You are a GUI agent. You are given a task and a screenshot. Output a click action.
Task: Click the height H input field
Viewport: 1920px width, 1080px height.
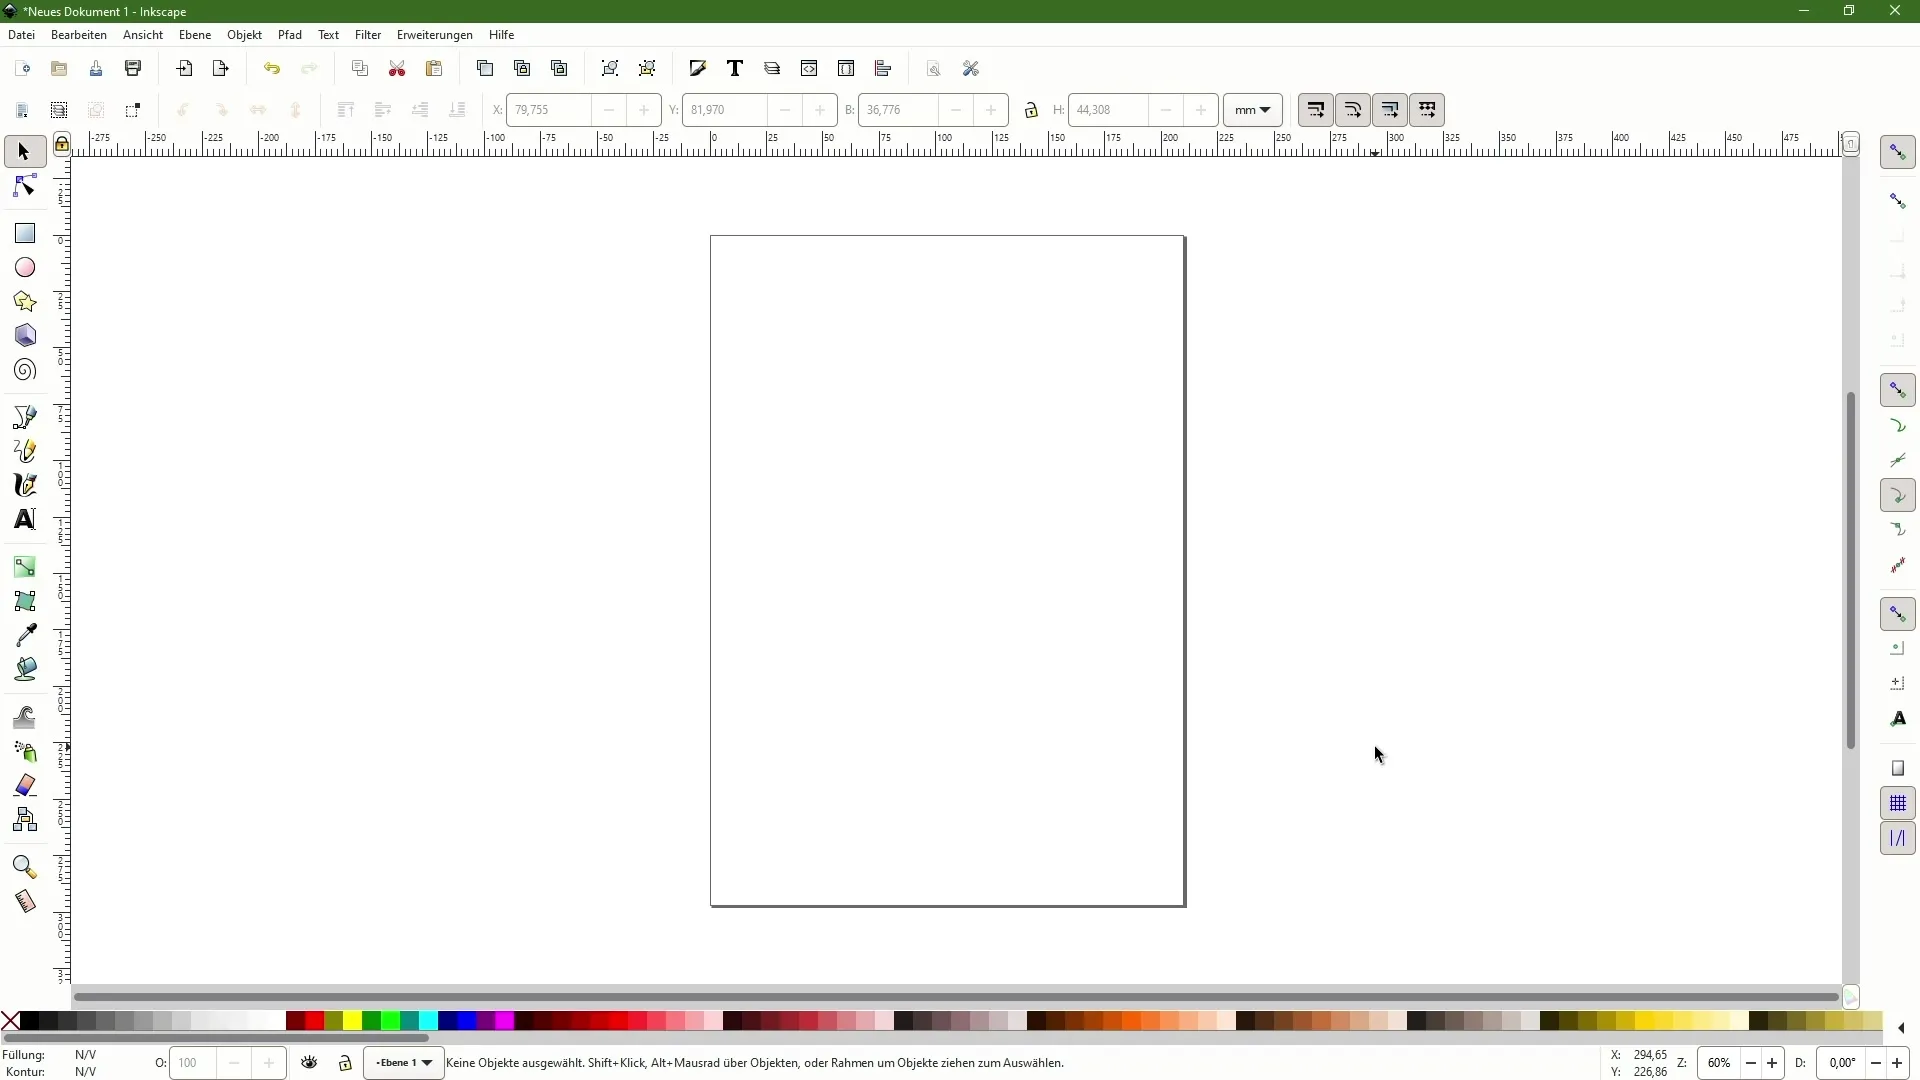tap(1110, 110)
